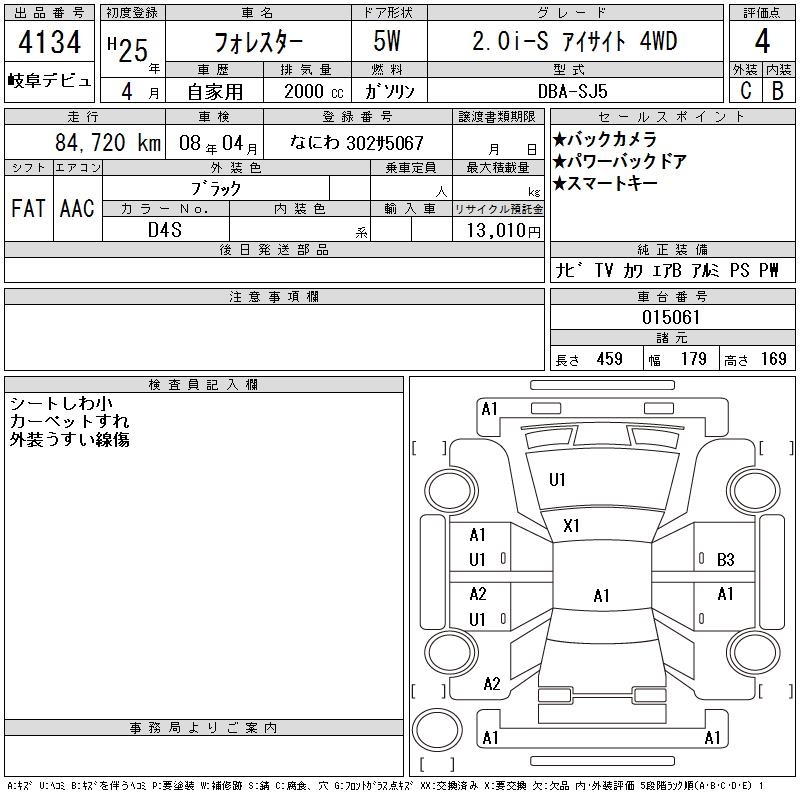Select registration number なにわ 302サ5067

click(357, 143)
